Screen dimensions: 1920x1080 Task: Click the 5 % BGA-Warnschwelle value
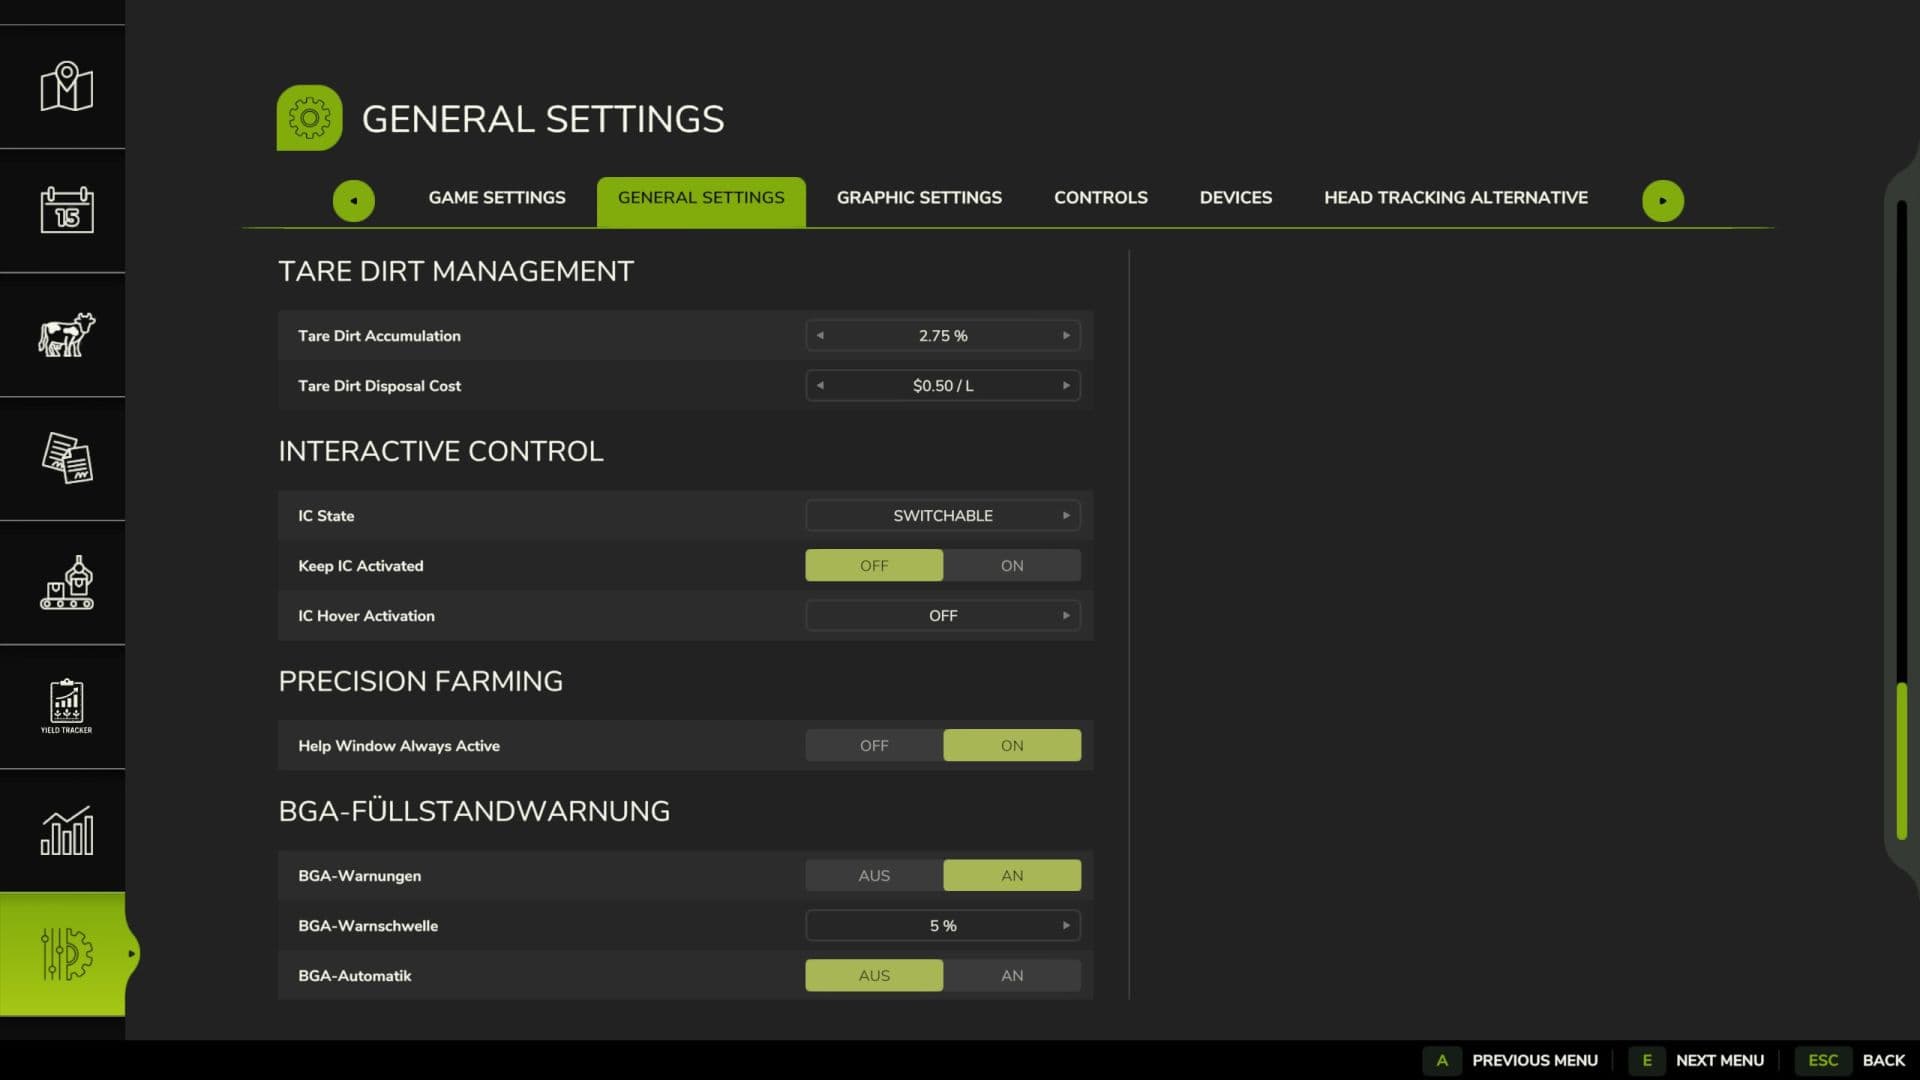[x=942, y=926]
